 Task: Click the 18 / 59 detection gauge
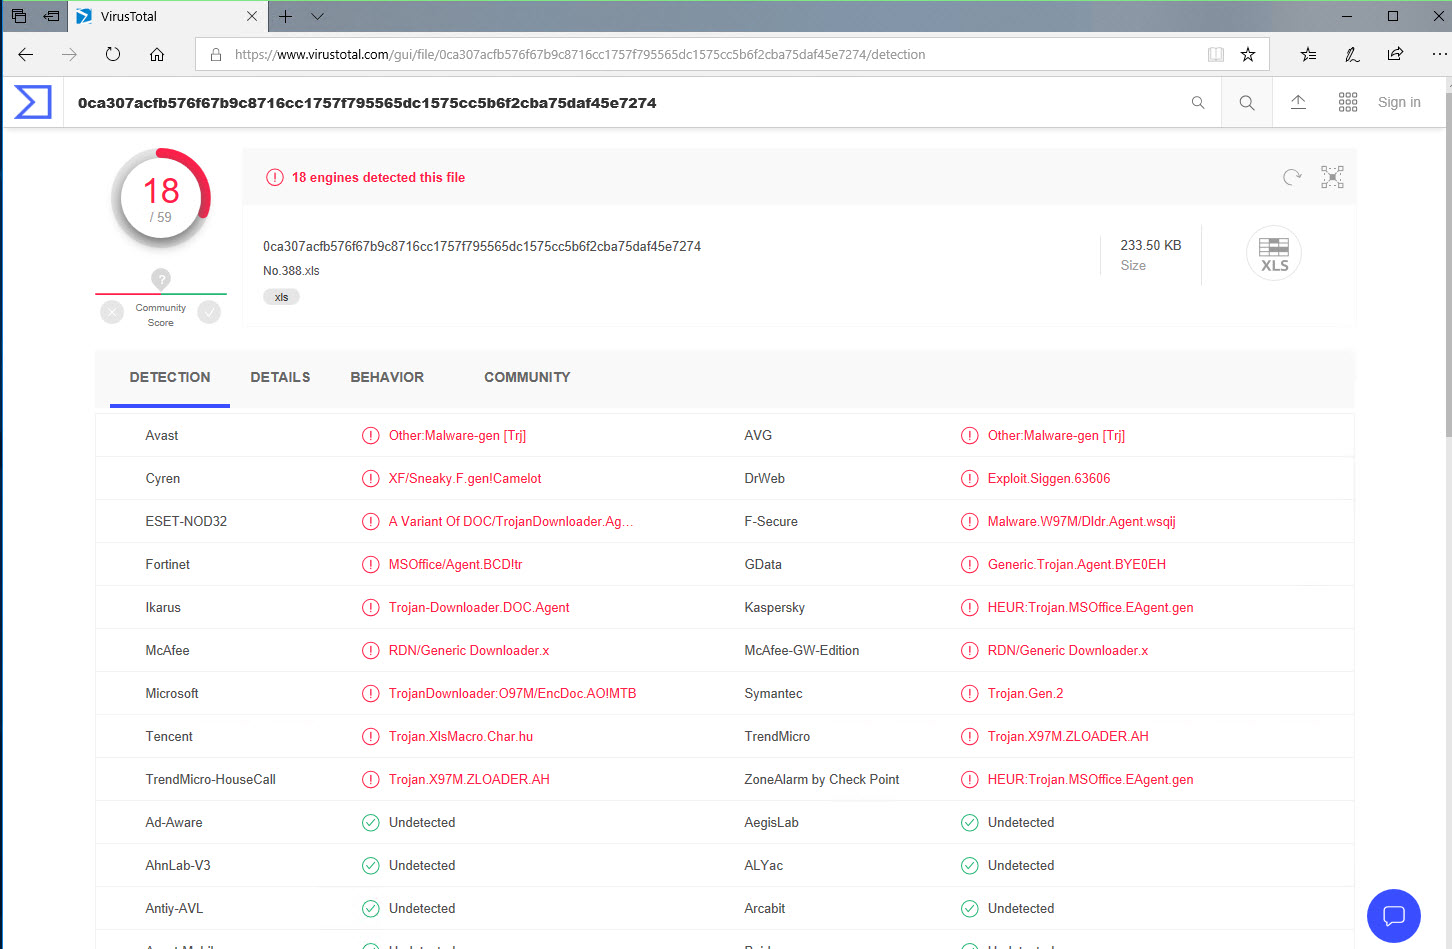coord(161,198)
